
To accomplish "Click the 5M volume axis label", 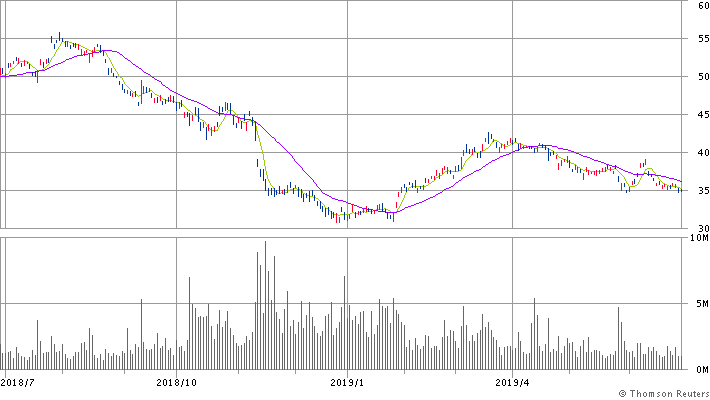I will [703, 304].
